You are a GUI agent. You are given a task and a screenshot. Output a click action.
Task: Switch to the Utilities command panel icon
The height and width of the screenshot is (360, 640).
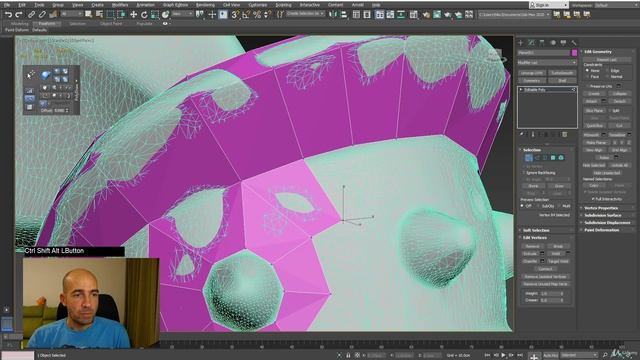[x=574, y=42]
